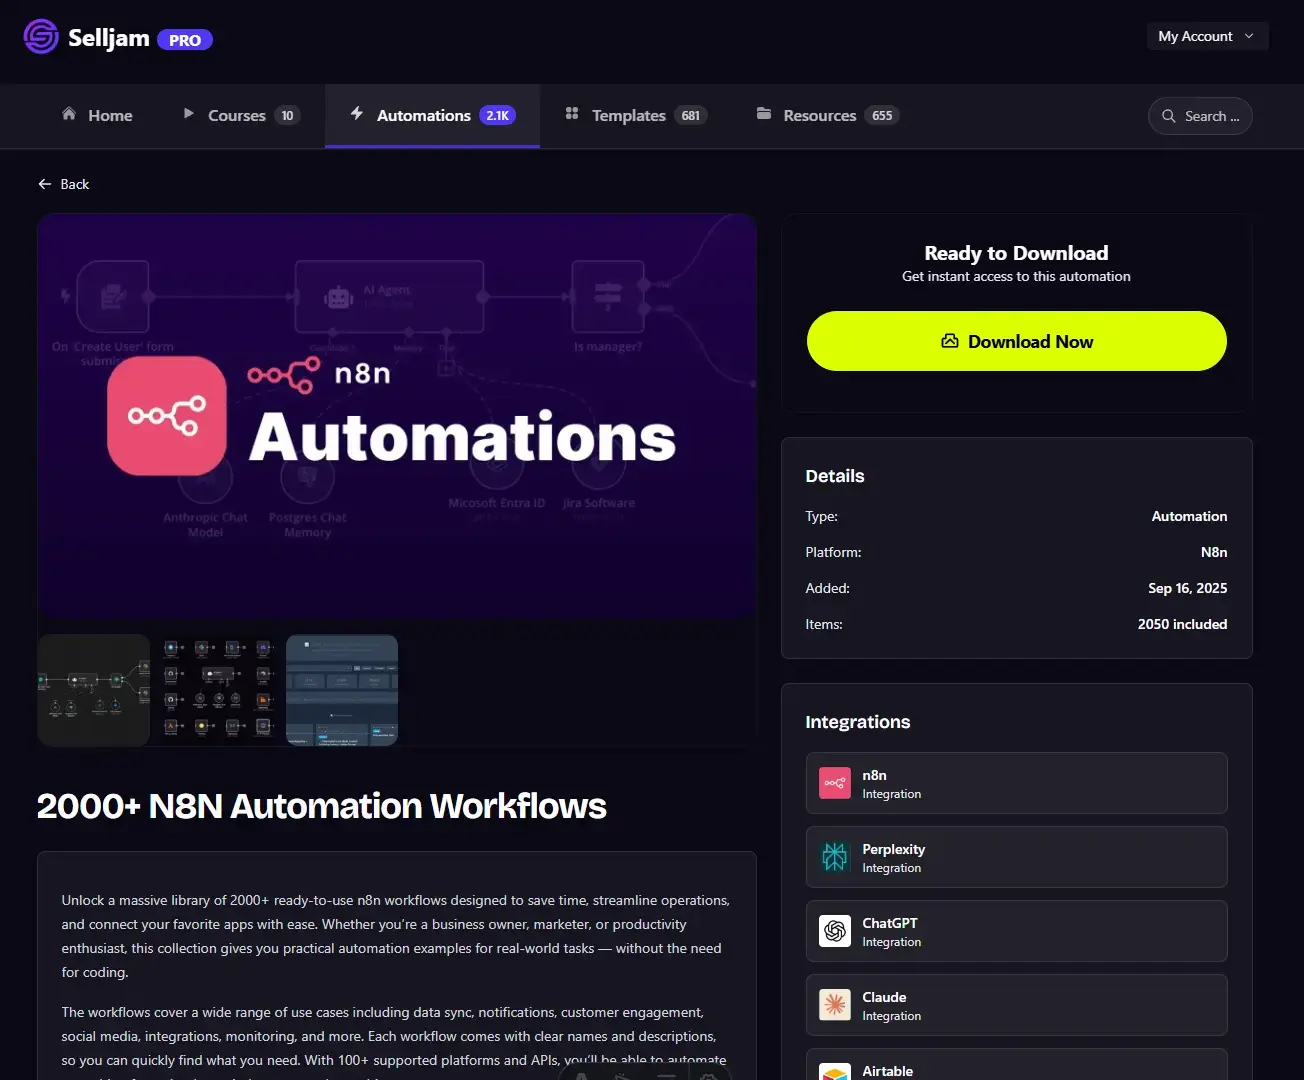Click the Resources folder icon

point(764,114)
